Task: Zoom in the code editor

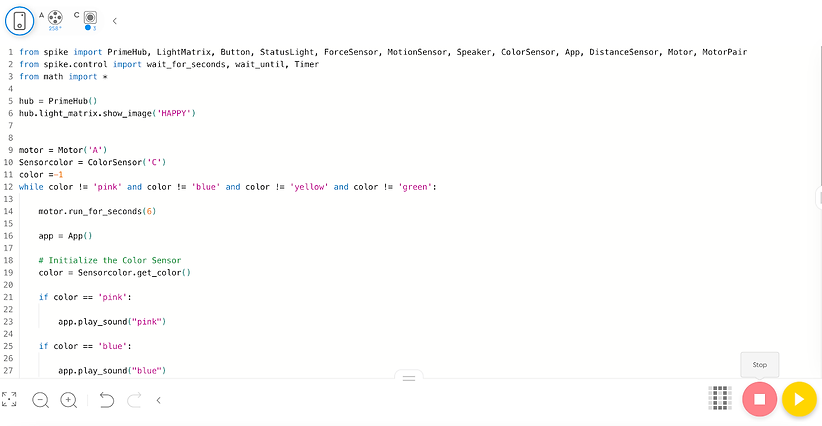Action: (69, 400)
